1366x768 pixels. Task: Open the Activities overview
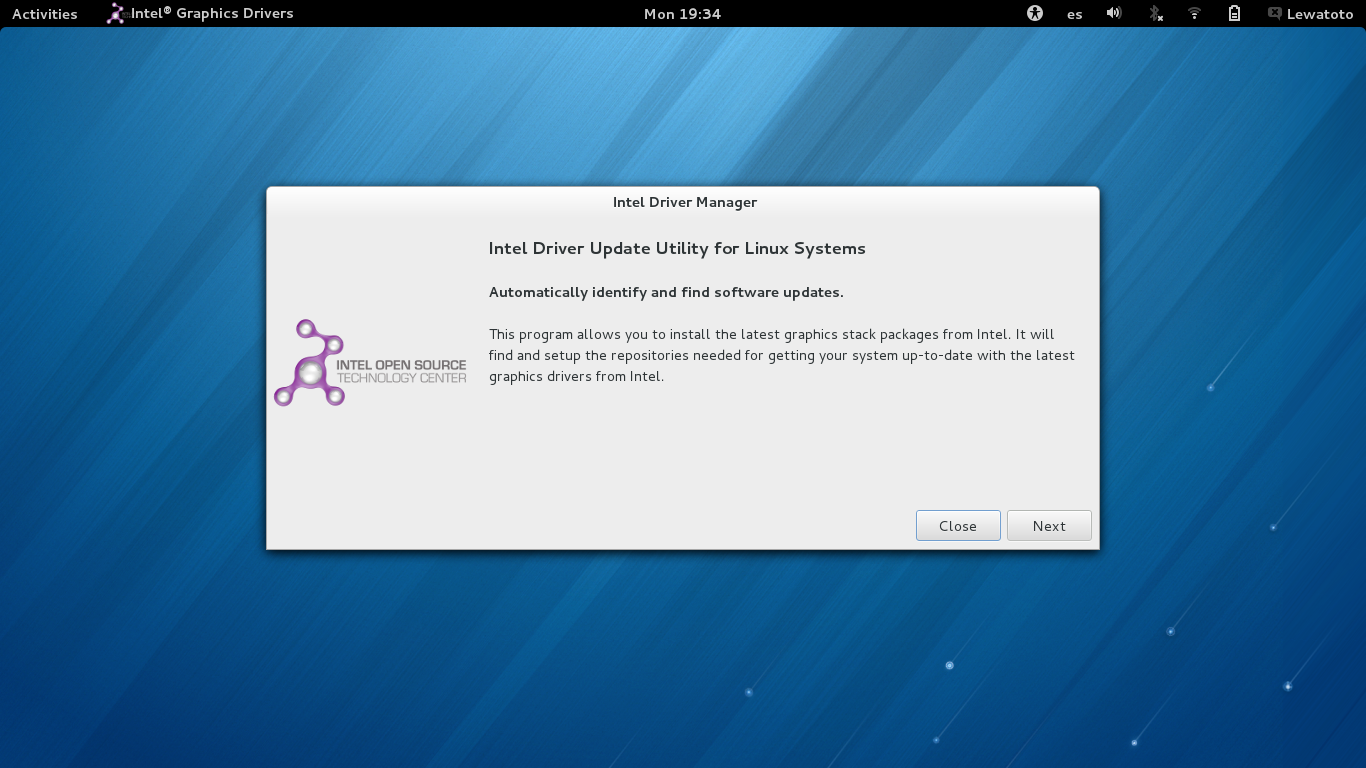pyautogui.click(x=44, y=14)
